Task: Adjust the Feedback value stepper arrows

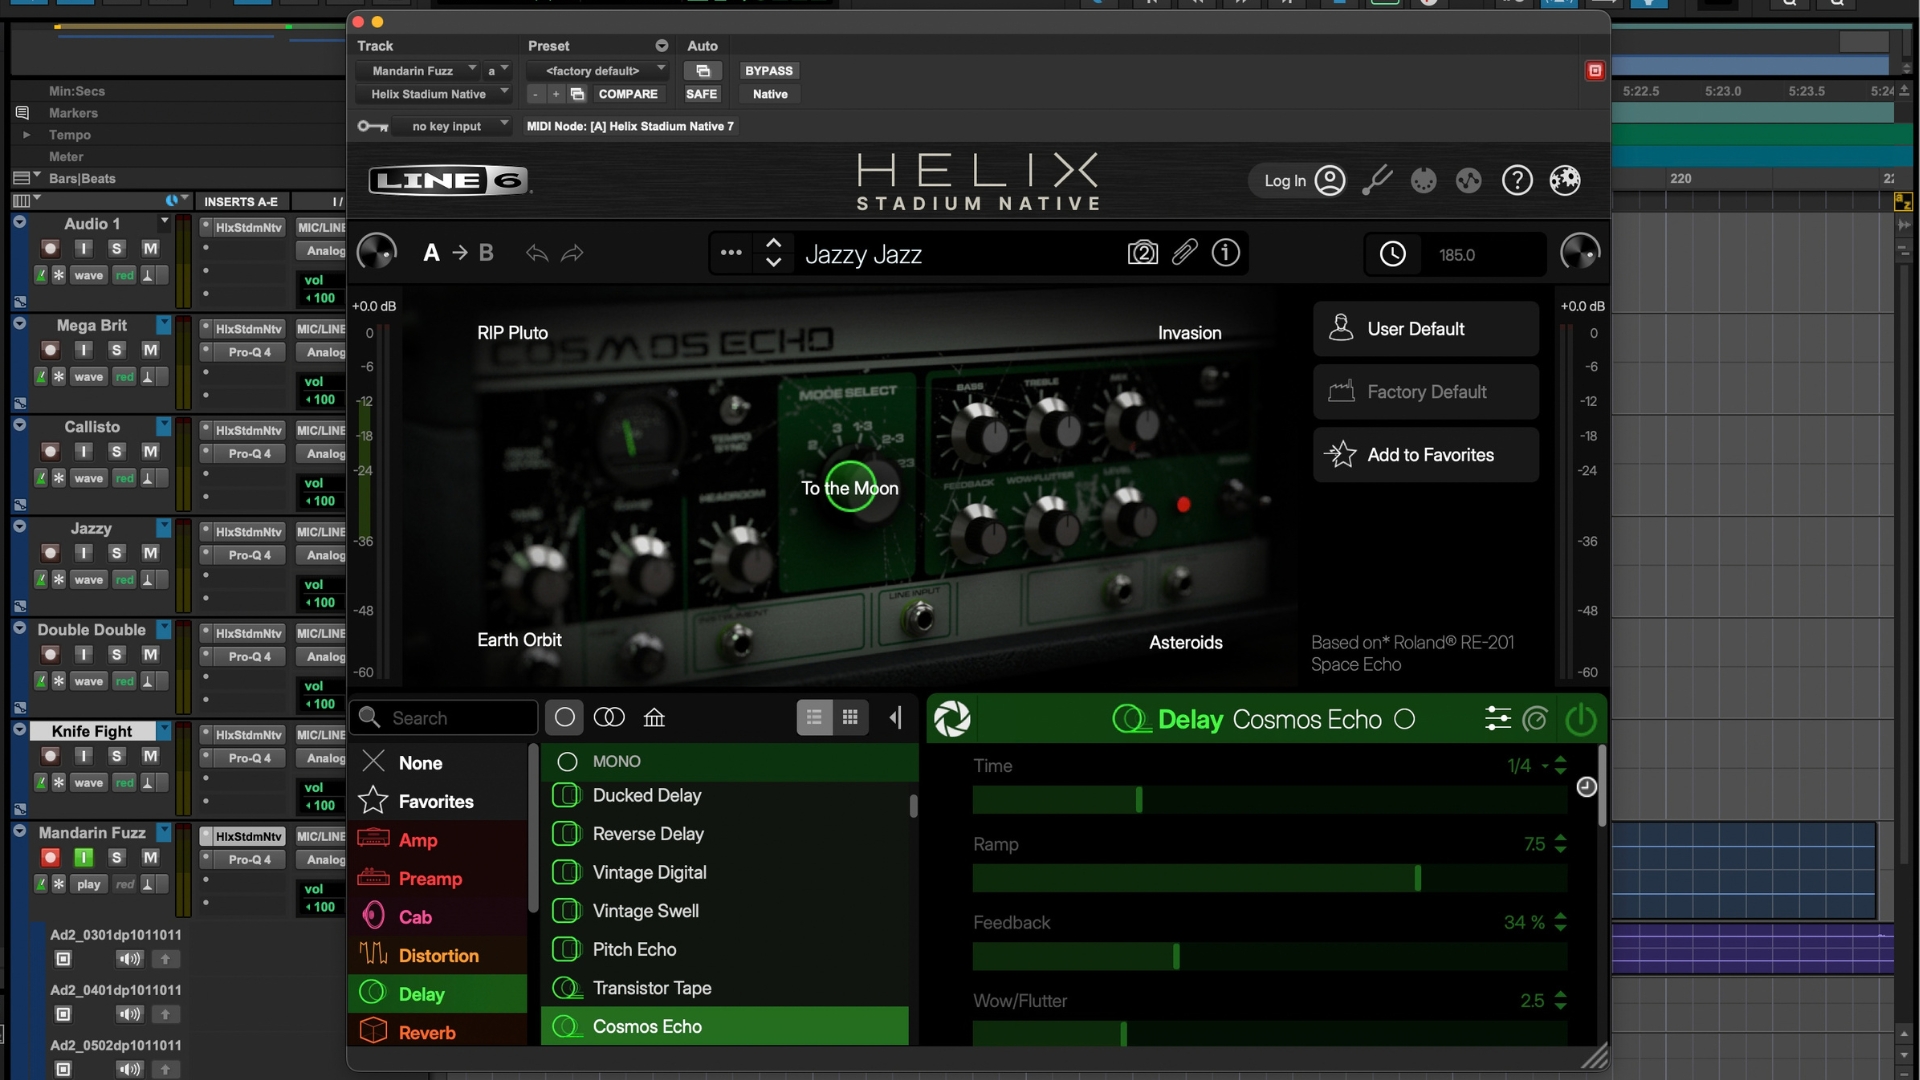Action: pyautogui.click(x=1560, y=922)
